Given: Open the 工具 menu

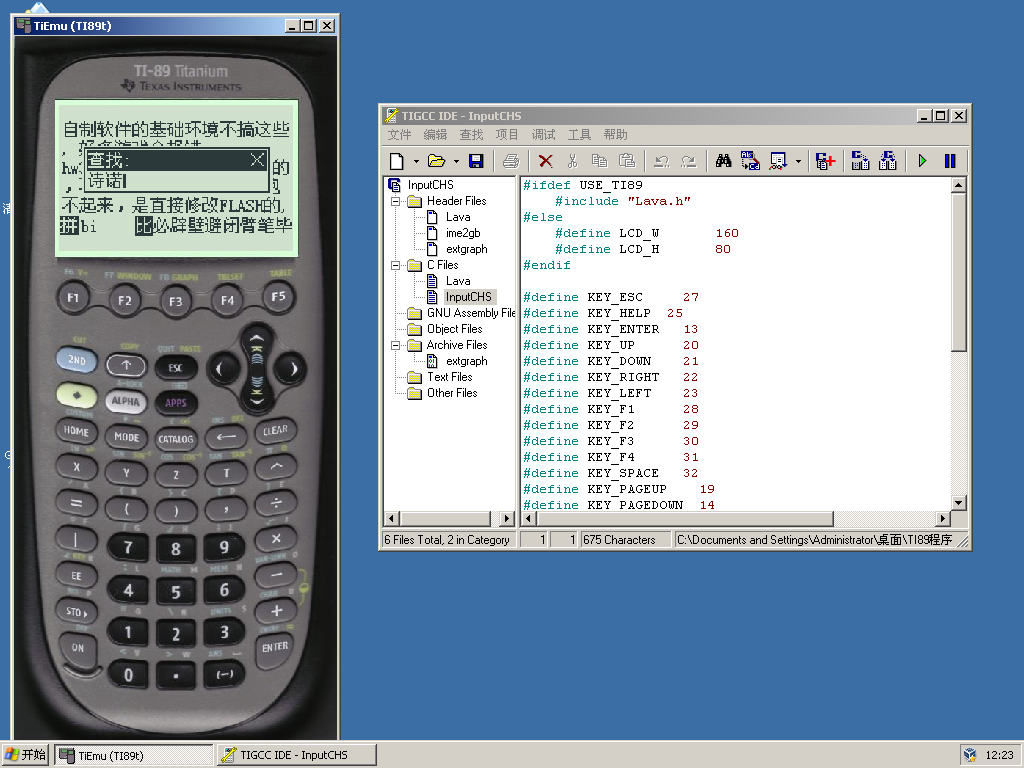Looking at the screenshot, I should [579, 135].
